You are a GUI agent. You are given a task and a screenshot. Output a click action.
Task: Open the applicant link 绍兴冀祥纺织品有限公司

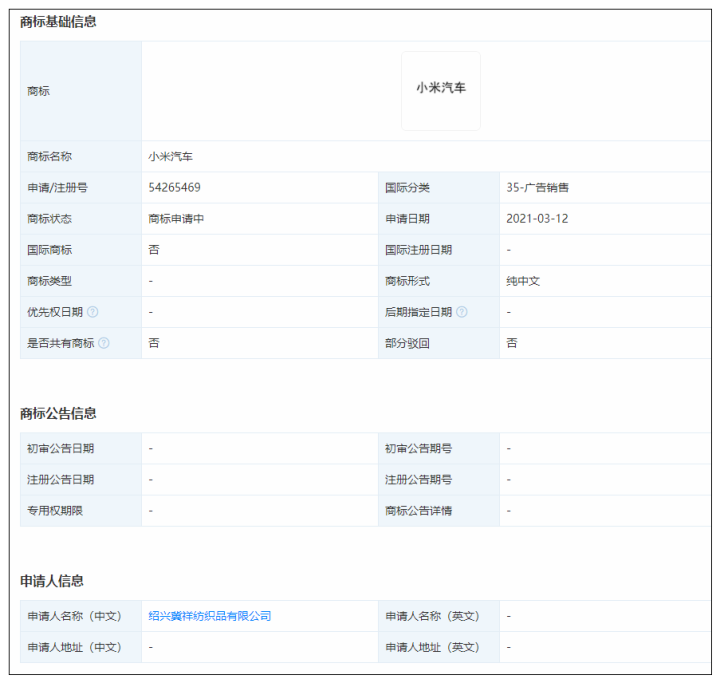[x=210, y=616]
